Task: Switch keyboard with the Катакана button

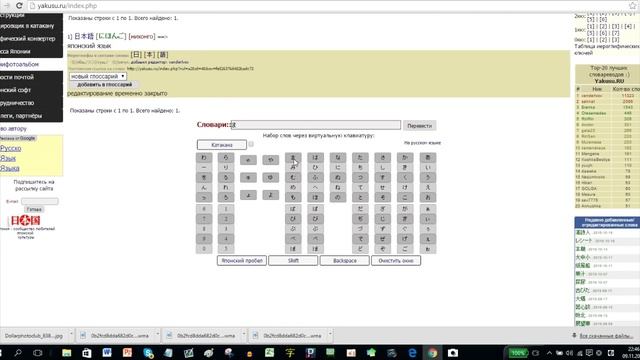Action: coord(222,145)
